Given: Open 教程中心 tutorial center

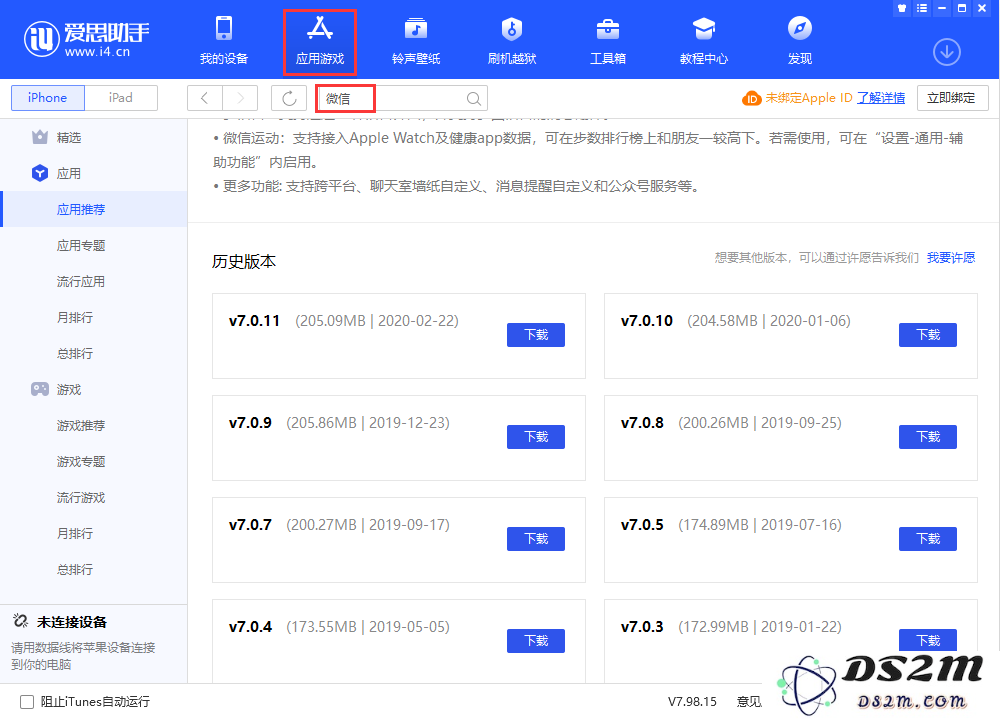Looking at the screenshot, I should [x=703, y=41].
